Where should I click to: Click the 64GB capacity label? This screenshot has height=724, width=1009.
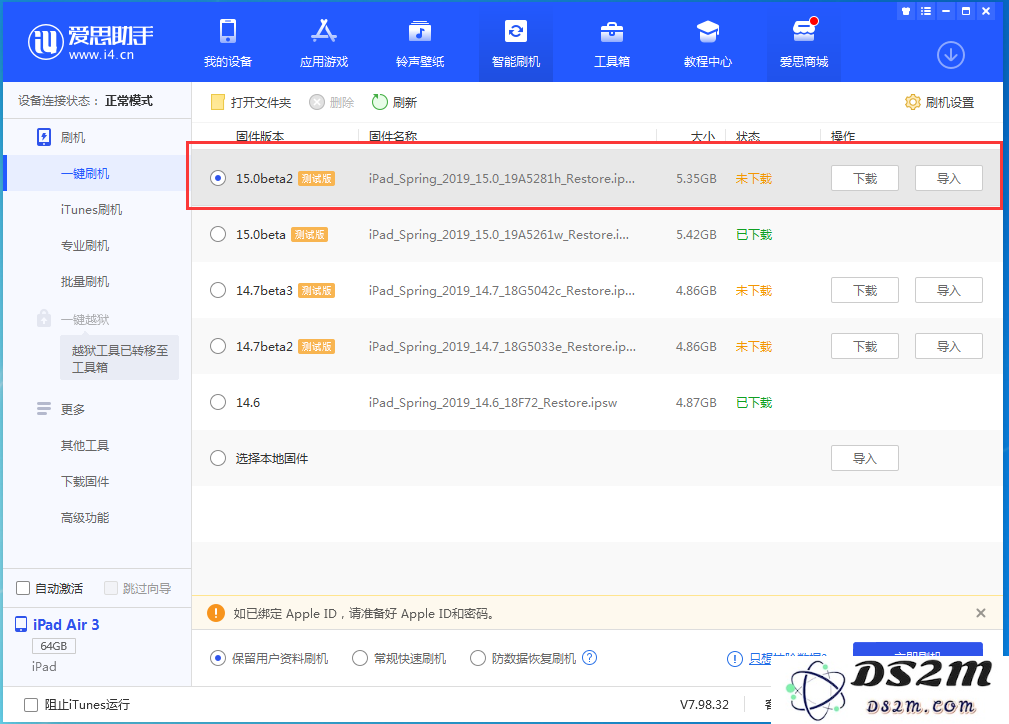click(54, 645)
